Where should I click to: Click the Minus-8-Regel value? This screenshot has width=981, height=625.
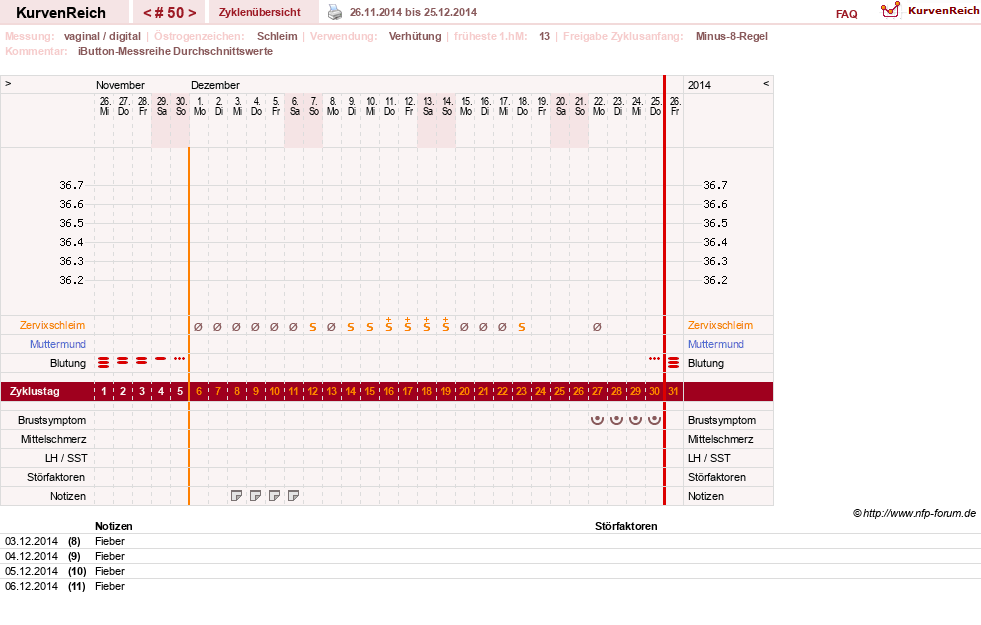pos(731,36)
